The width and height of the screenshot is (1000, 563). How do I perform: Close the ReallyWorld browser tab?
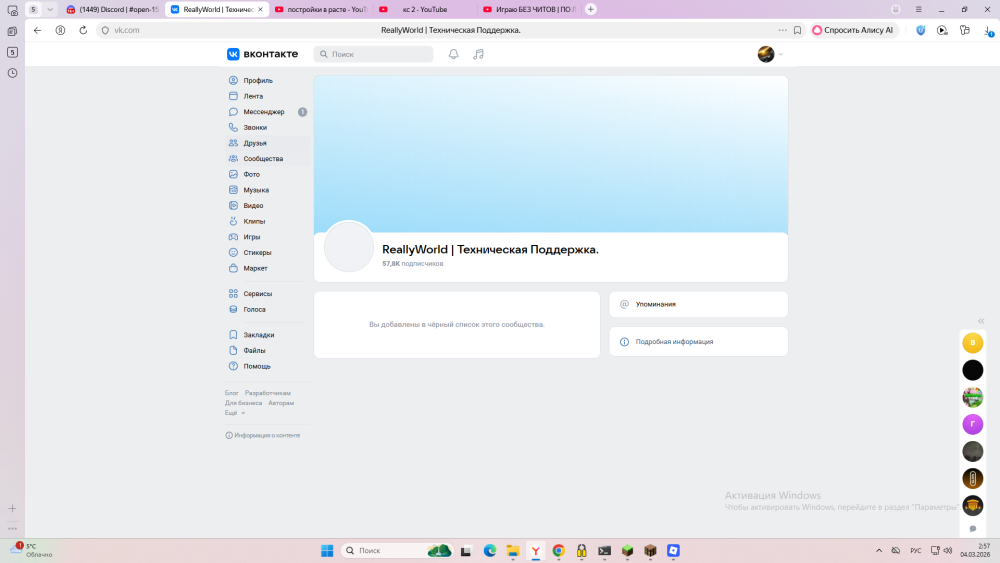[x=260, y=10]
